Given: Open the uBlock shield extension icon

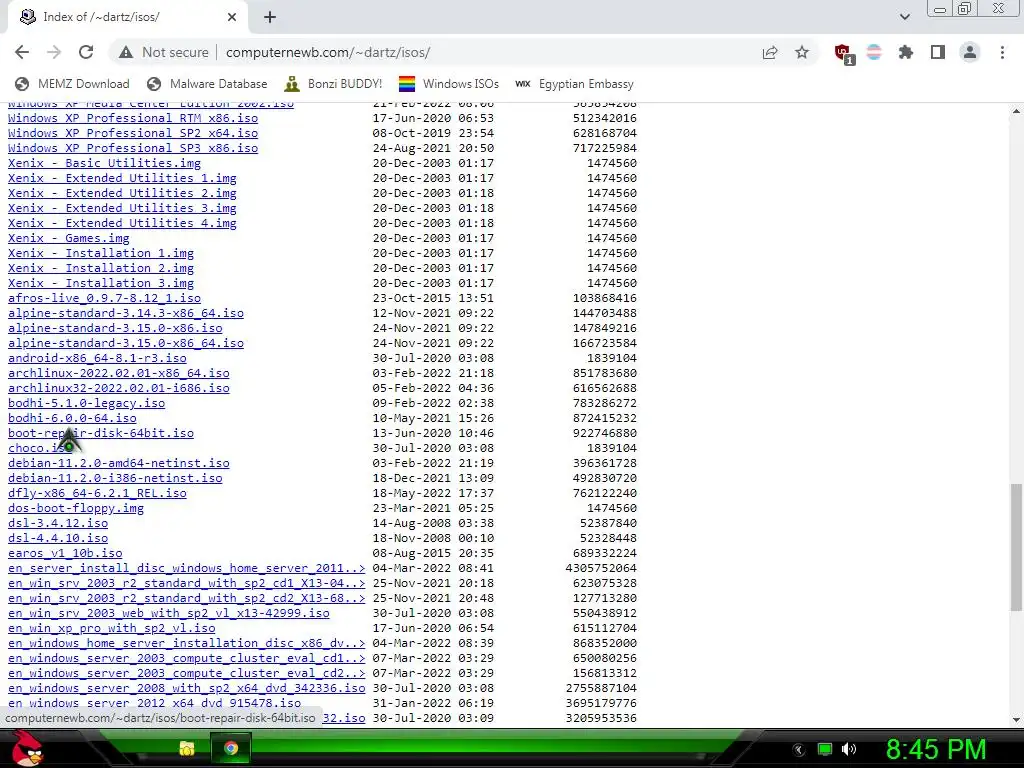Looking at the screenshot, I should coord(844,53).
